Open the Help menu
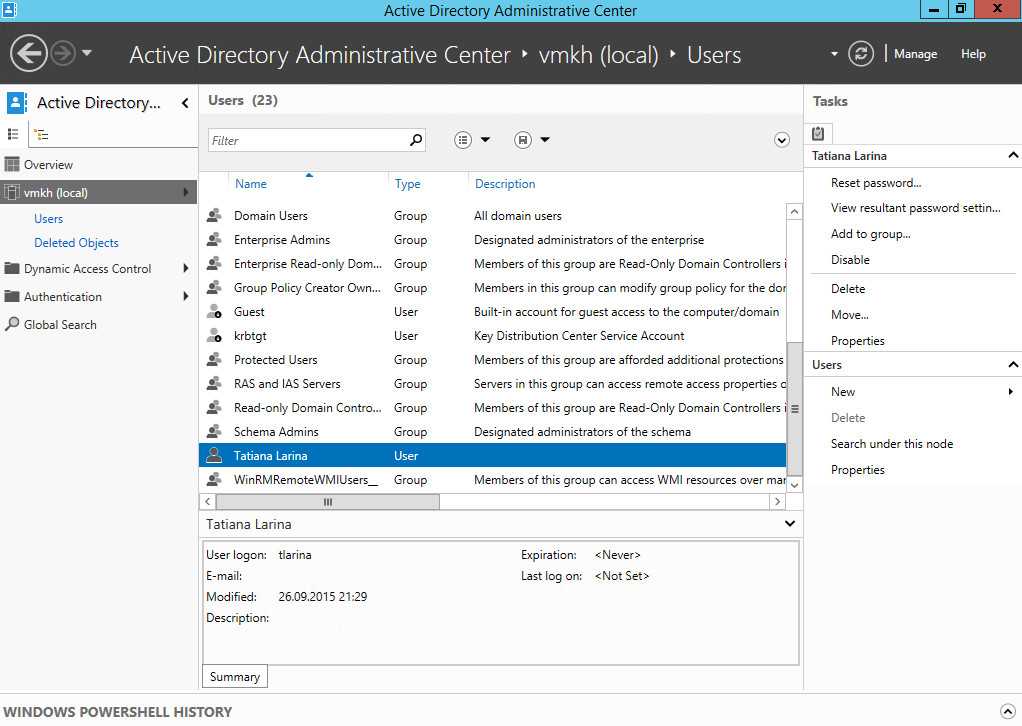Image resolution: width=1022 pixels, height=726 pixels. coord(972,54)
